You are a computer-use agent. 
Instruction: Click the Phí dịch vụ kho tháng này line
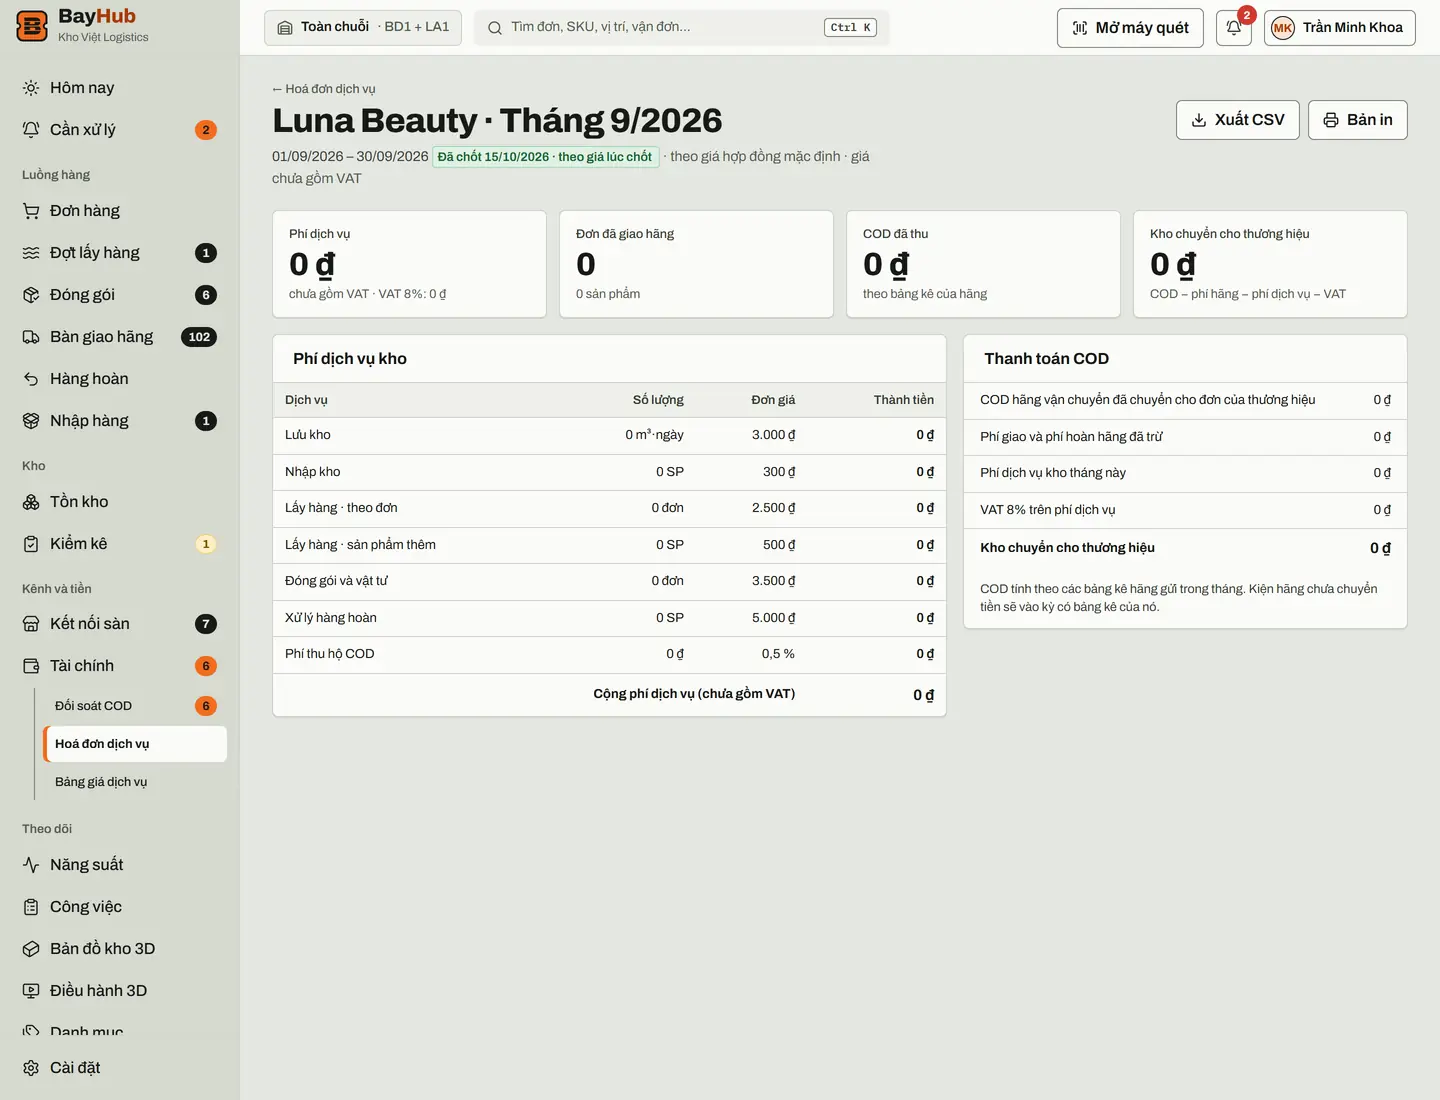1185,473
